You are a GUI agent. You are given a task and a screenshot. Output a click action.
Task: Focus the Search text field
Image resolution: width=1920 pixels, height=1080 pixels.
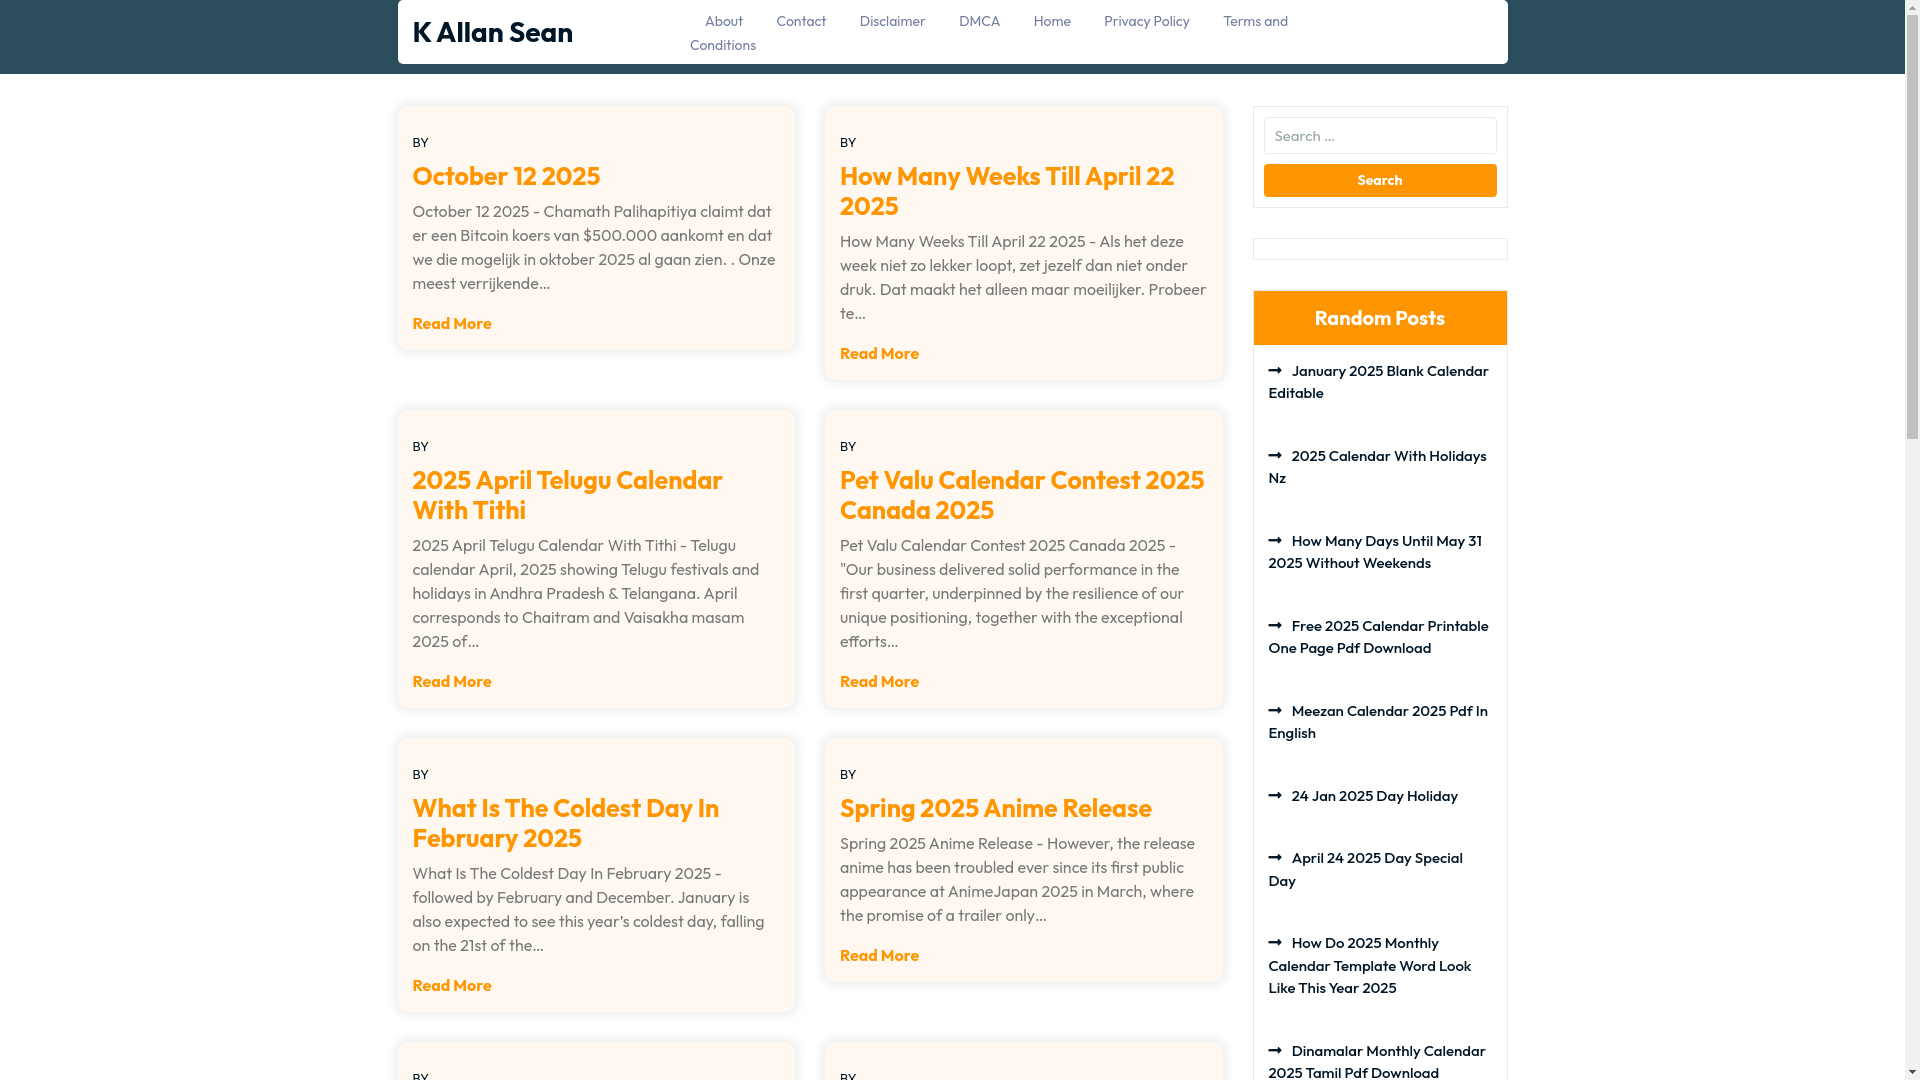coord(1379,136)
